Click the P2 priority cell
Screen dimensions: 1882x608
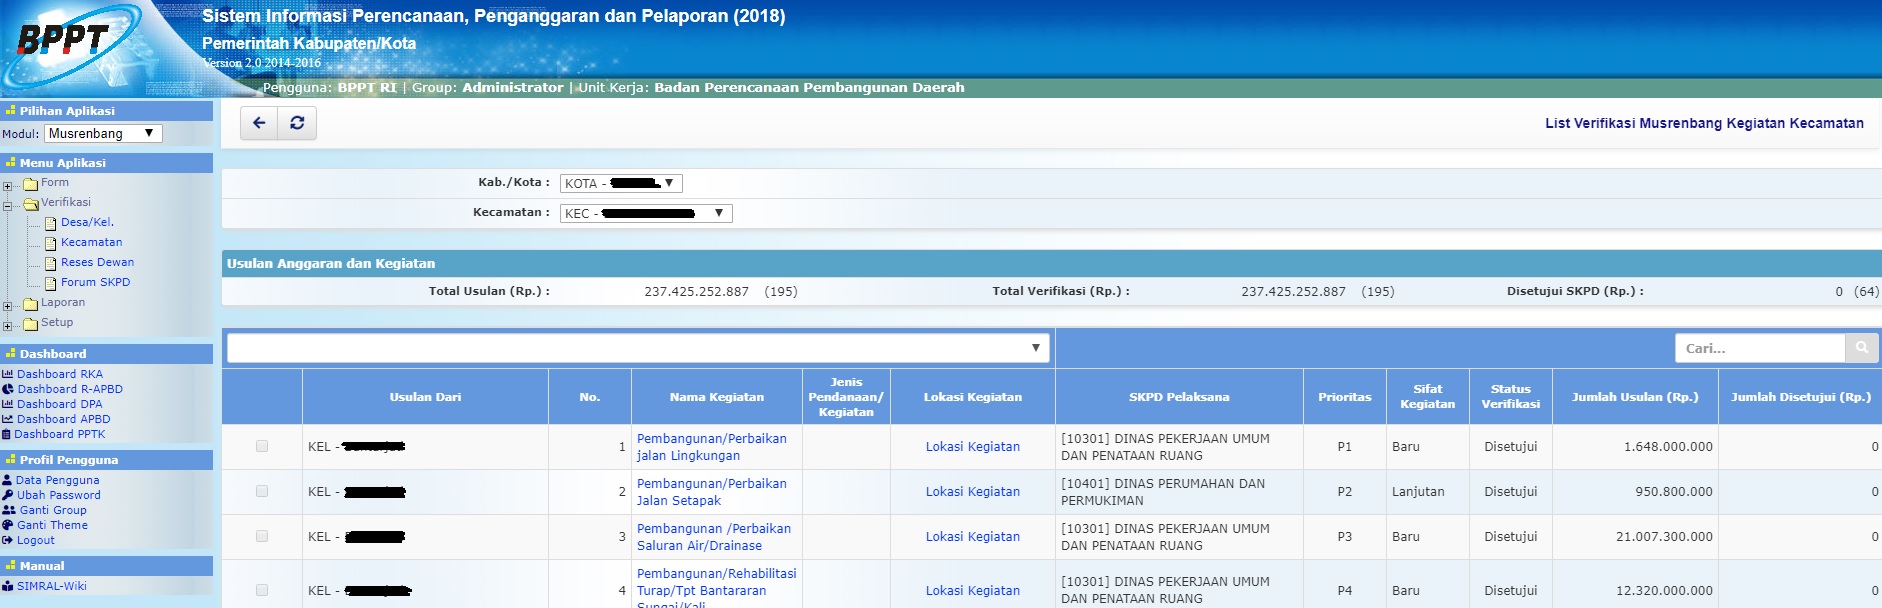click(1344, 492)
